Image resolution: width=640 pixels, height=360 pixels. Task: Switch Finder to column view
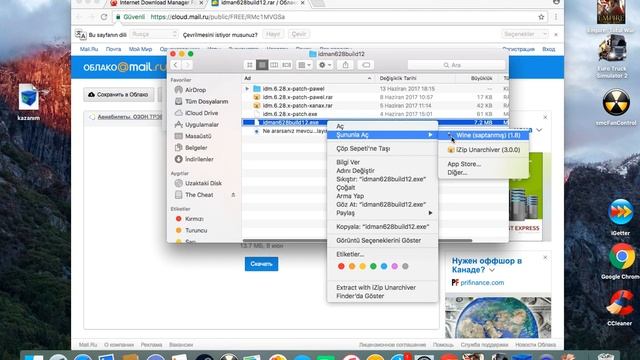click(274, 65)
